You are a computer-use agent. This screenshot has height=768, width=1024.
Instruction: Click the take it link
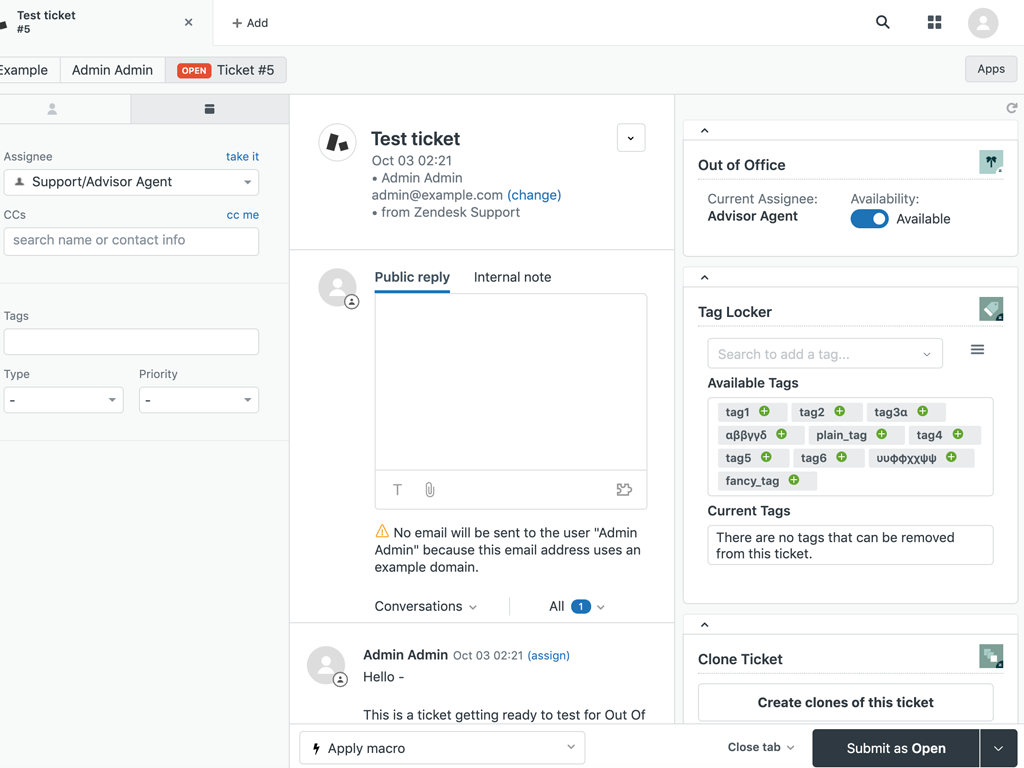[242, 156]
